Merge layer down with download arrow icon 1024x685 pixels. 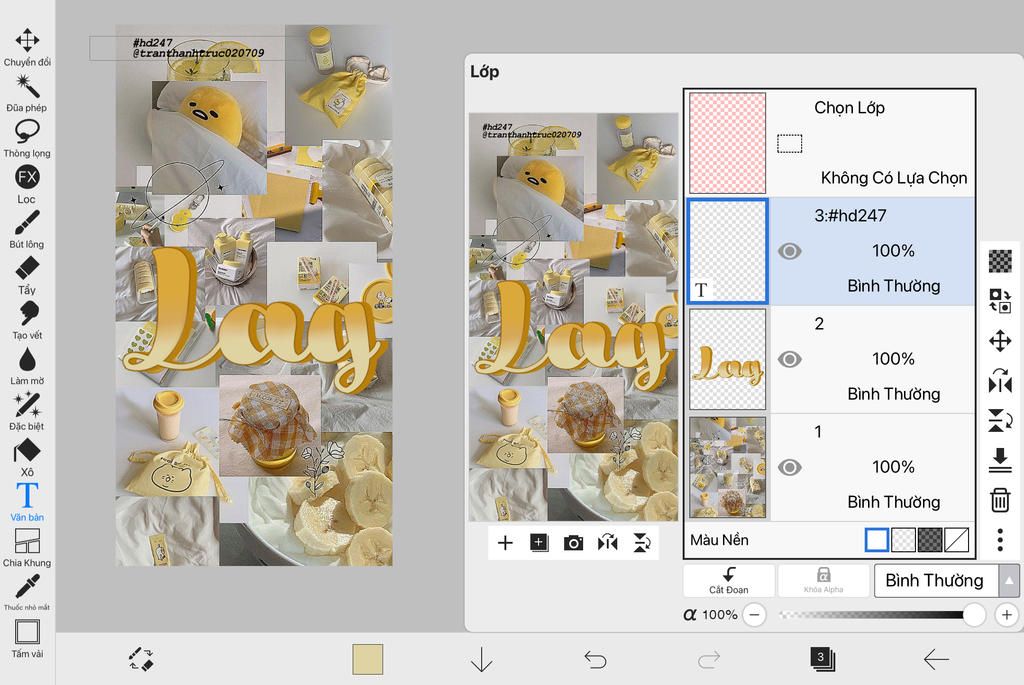(x=1000, y=460)
